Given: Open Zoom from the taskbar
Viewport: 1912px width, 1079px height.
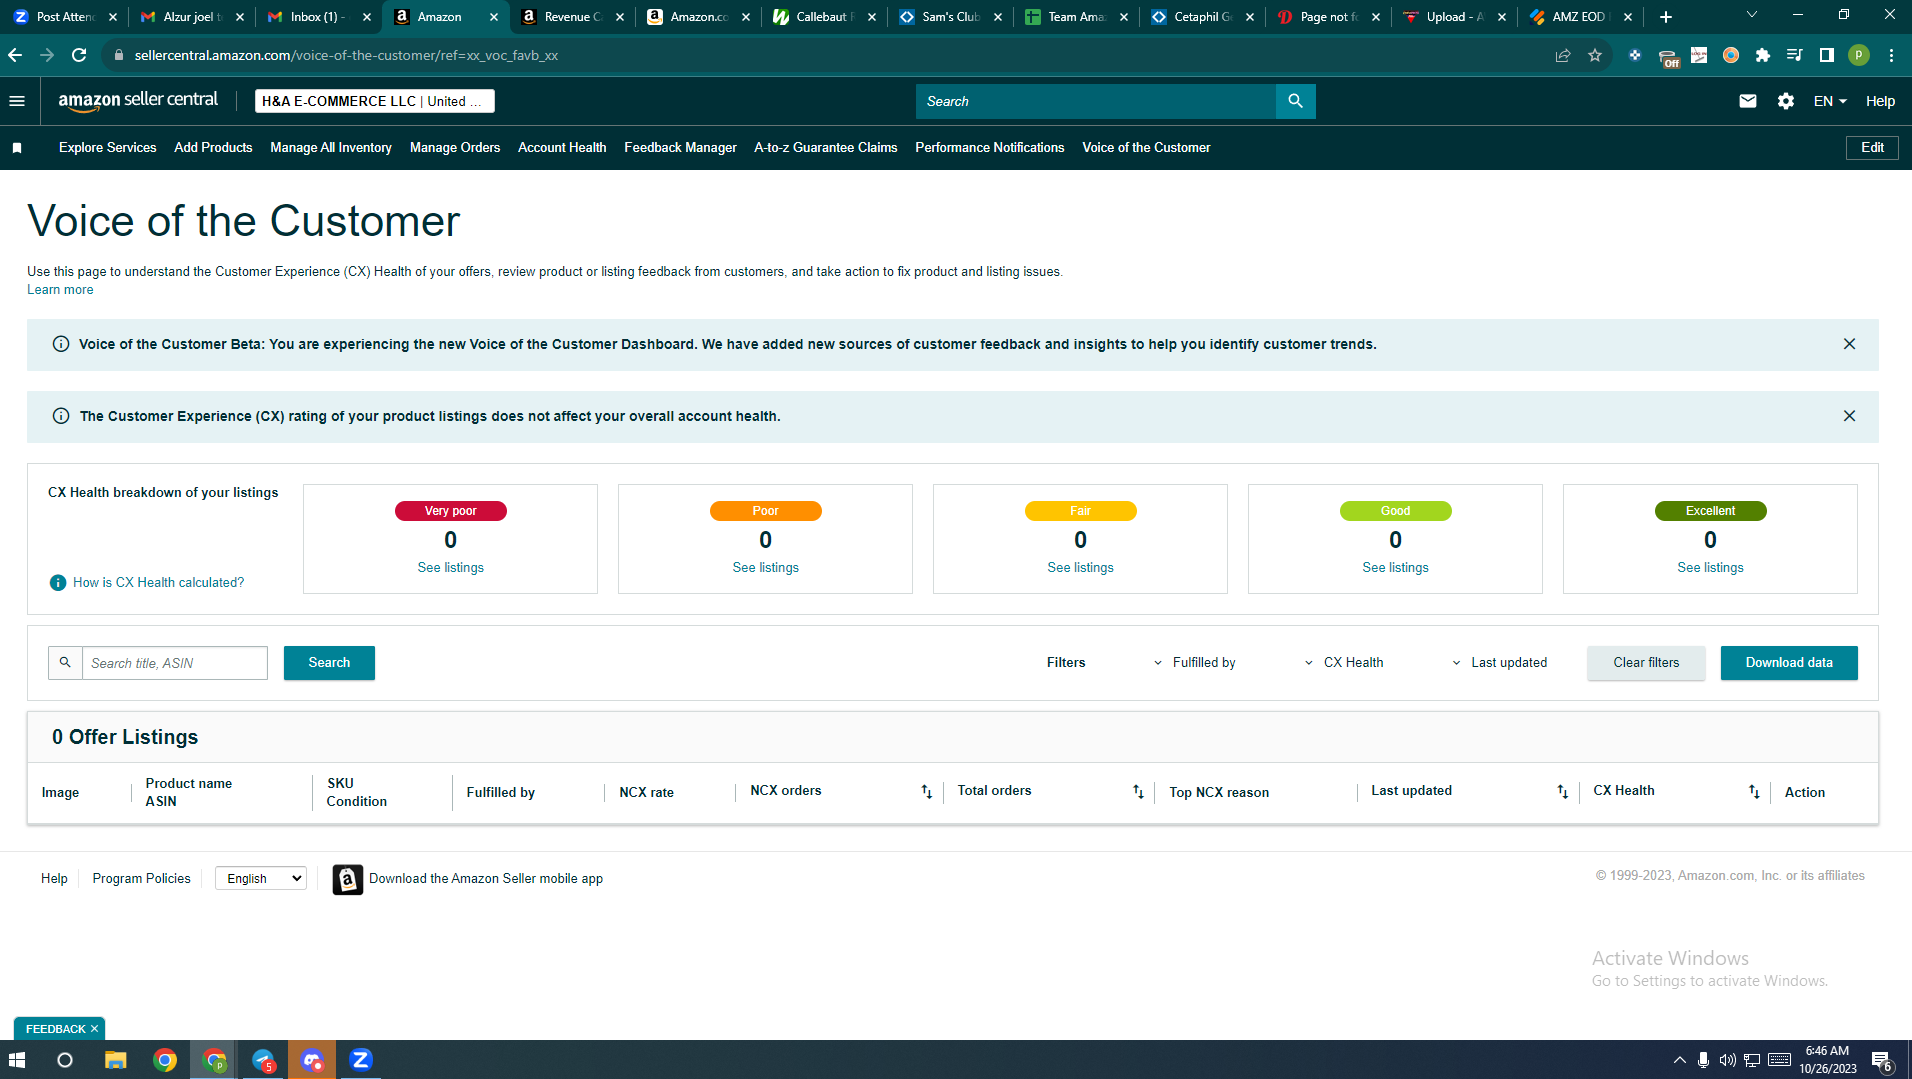Looking at the screenshot, I should pos(361,1060).
